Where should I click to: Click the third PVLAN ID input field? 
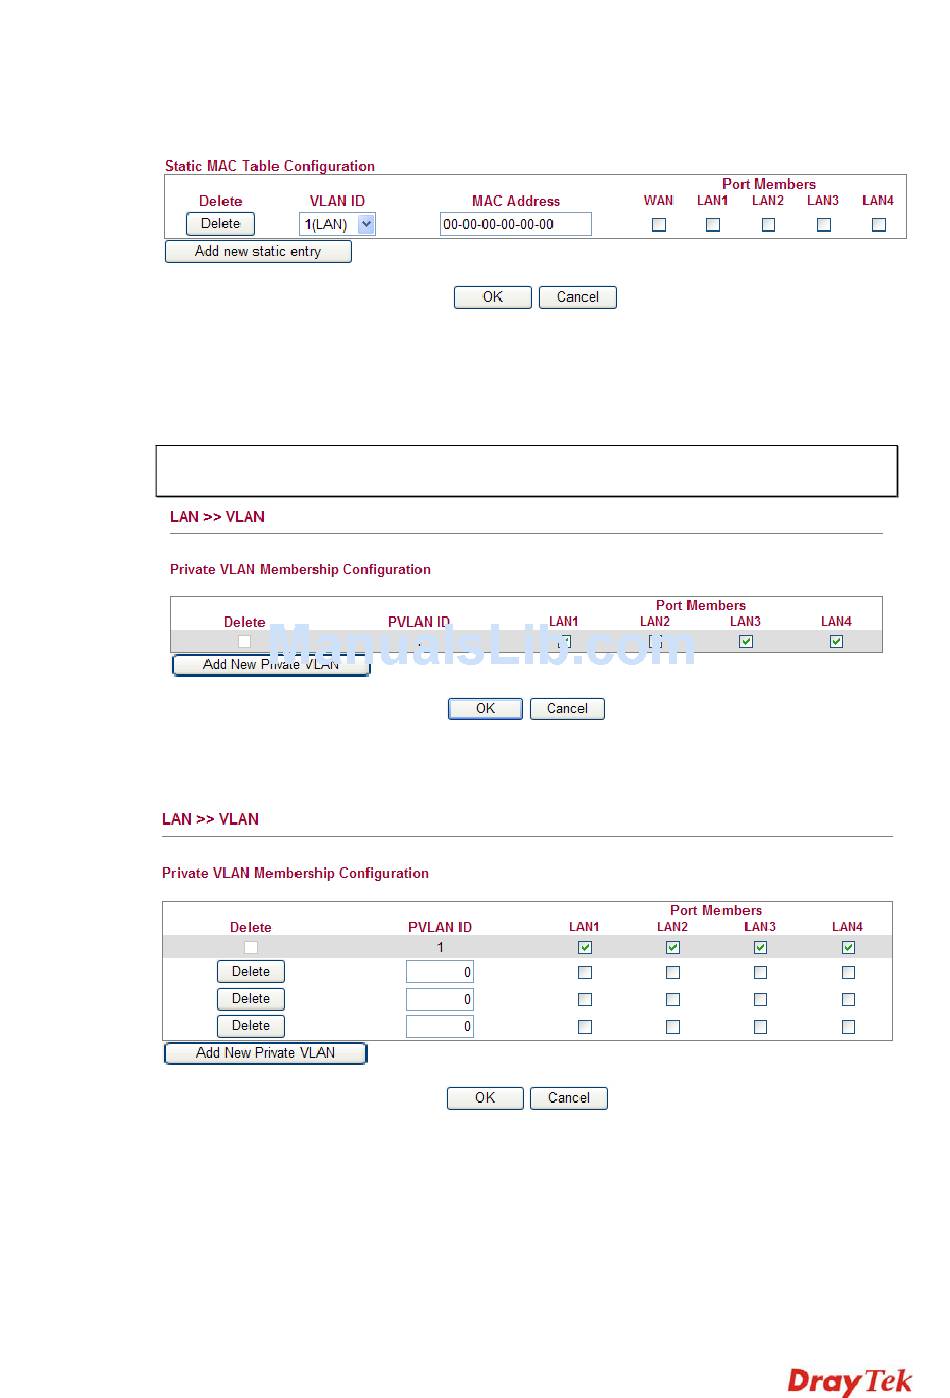coord(440,1026)
